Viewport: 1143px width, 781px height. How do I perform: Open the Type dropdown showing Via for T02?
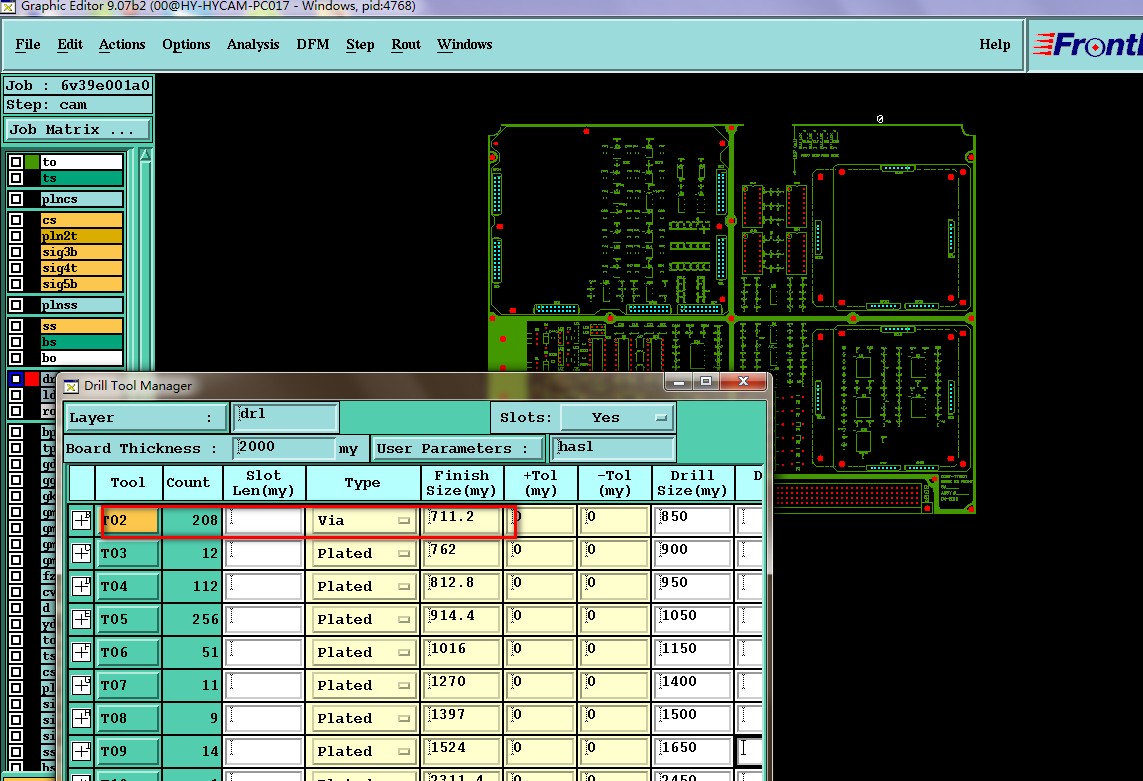click(363, 521)
